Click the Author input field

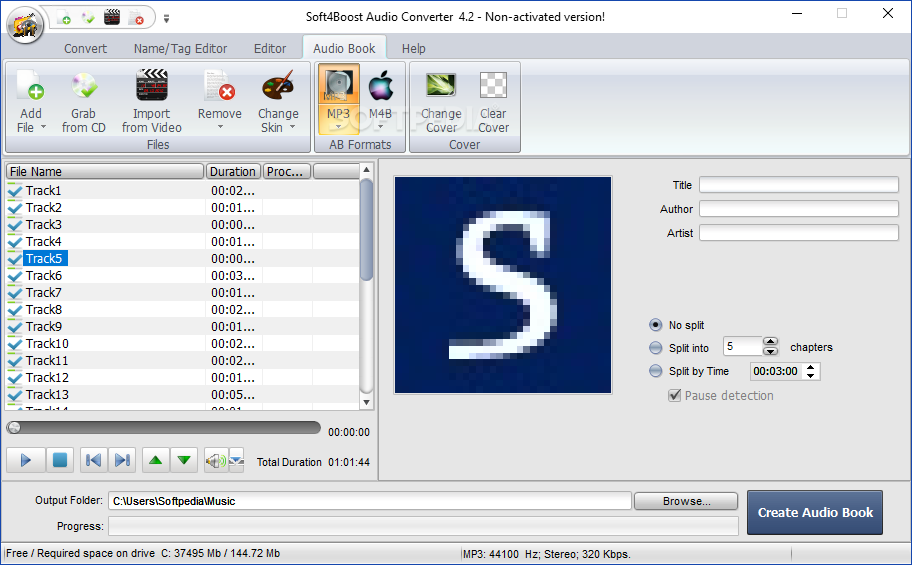click(x=799, y=209)
